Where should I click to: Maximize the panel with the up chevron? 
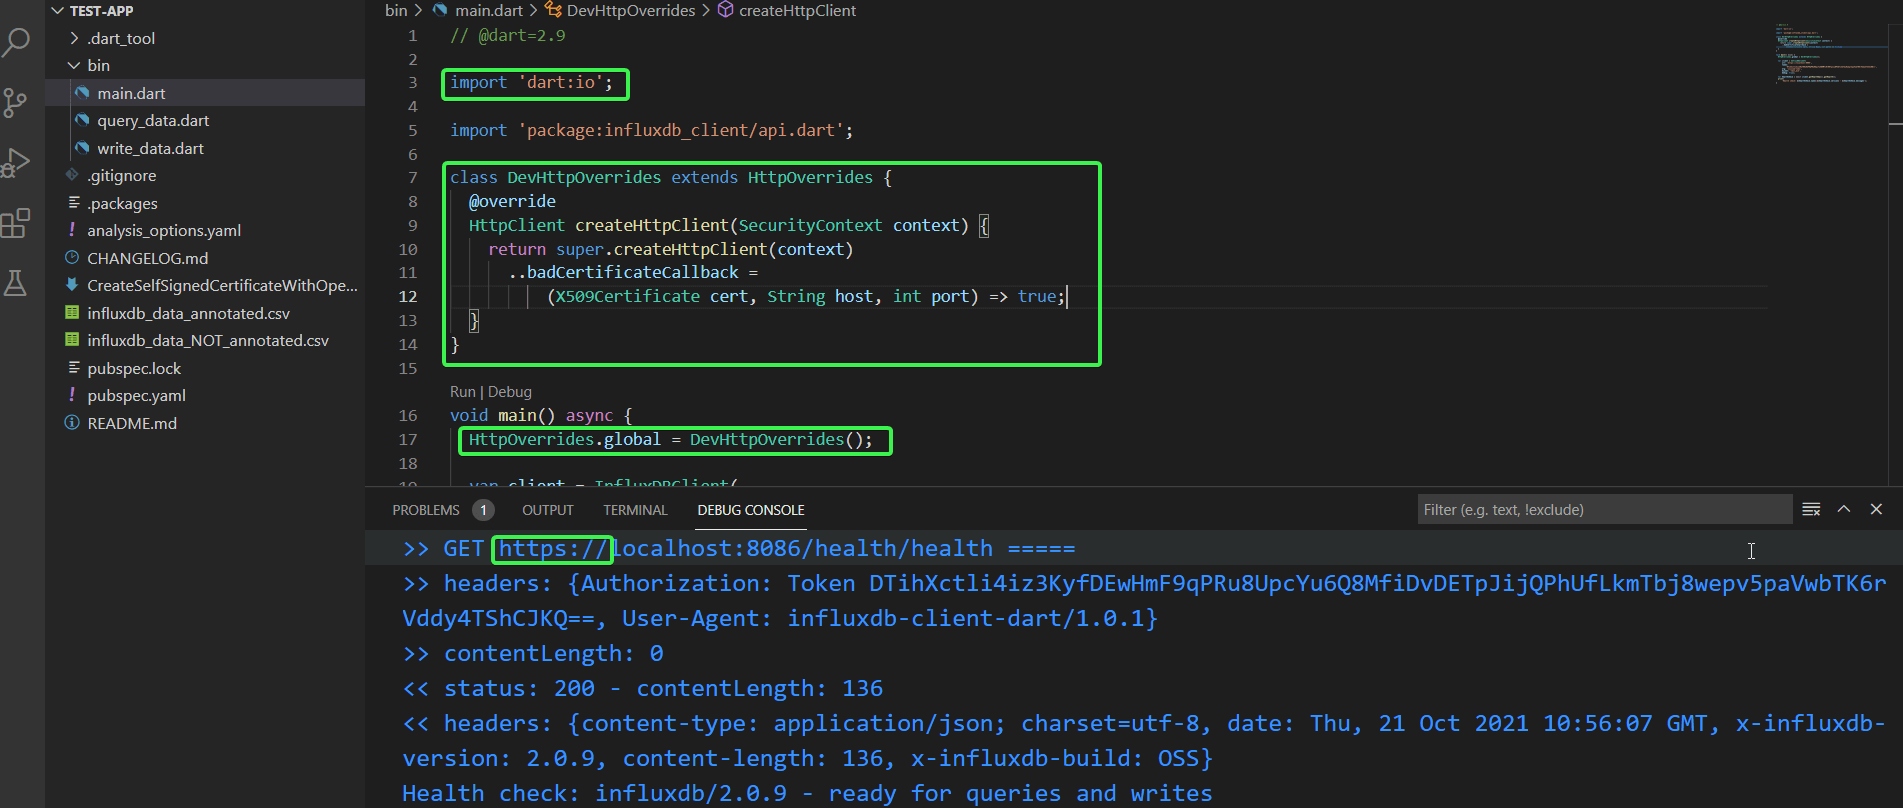click(x=1844, y=510)
